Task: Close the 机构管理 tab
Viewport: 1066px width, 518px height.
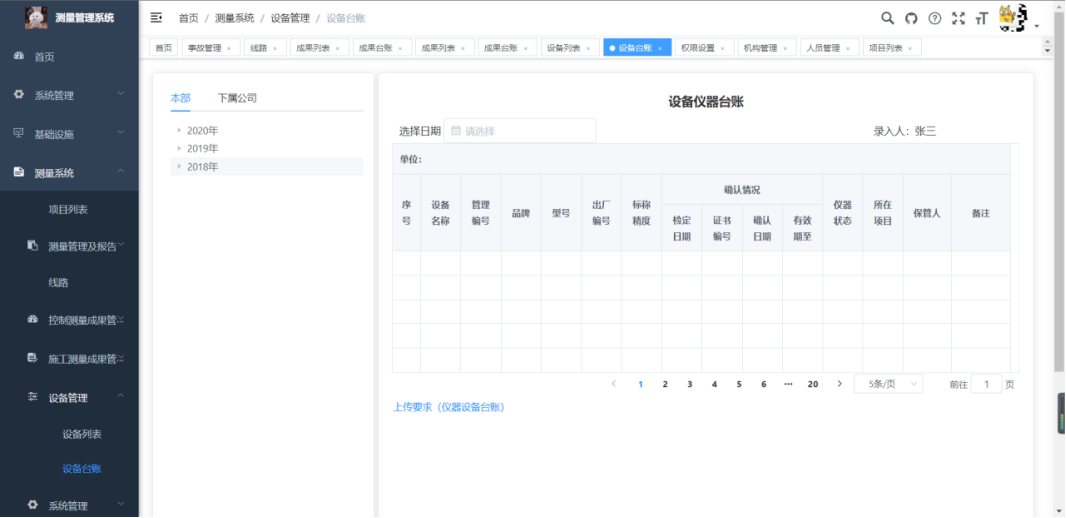Action: 785,48
